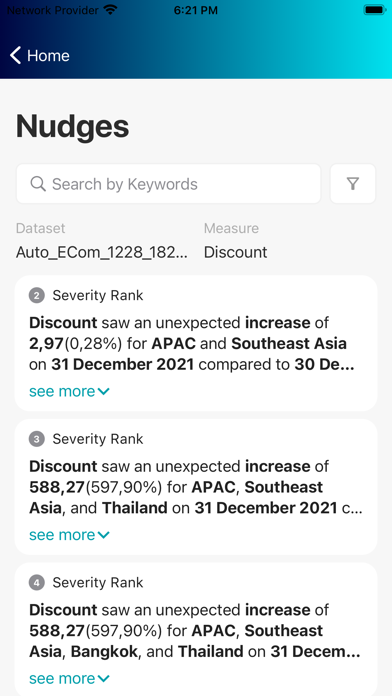Expand see more on Bangkok nudge
Viewport: 392px width, 696px height.
pos(69,679)
